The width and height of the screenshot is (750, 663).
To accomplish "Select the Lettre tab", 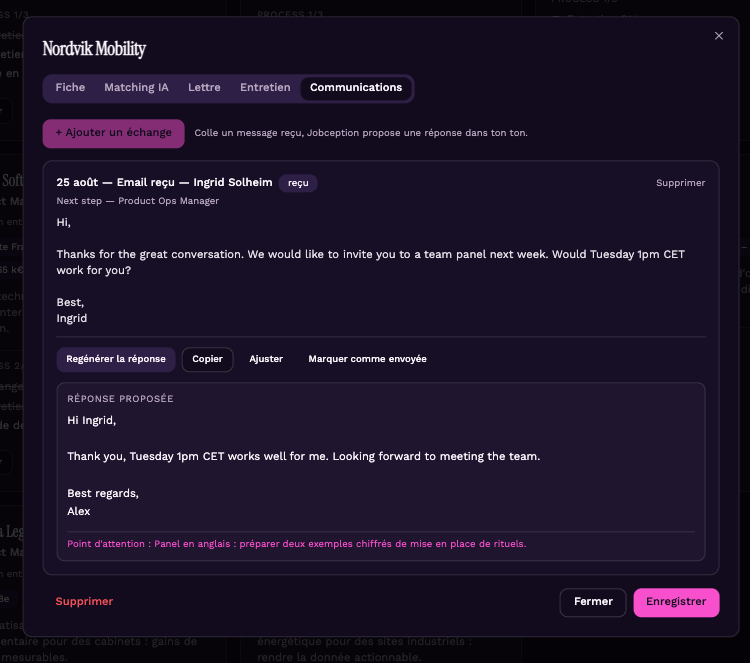I will coord(204,88).
